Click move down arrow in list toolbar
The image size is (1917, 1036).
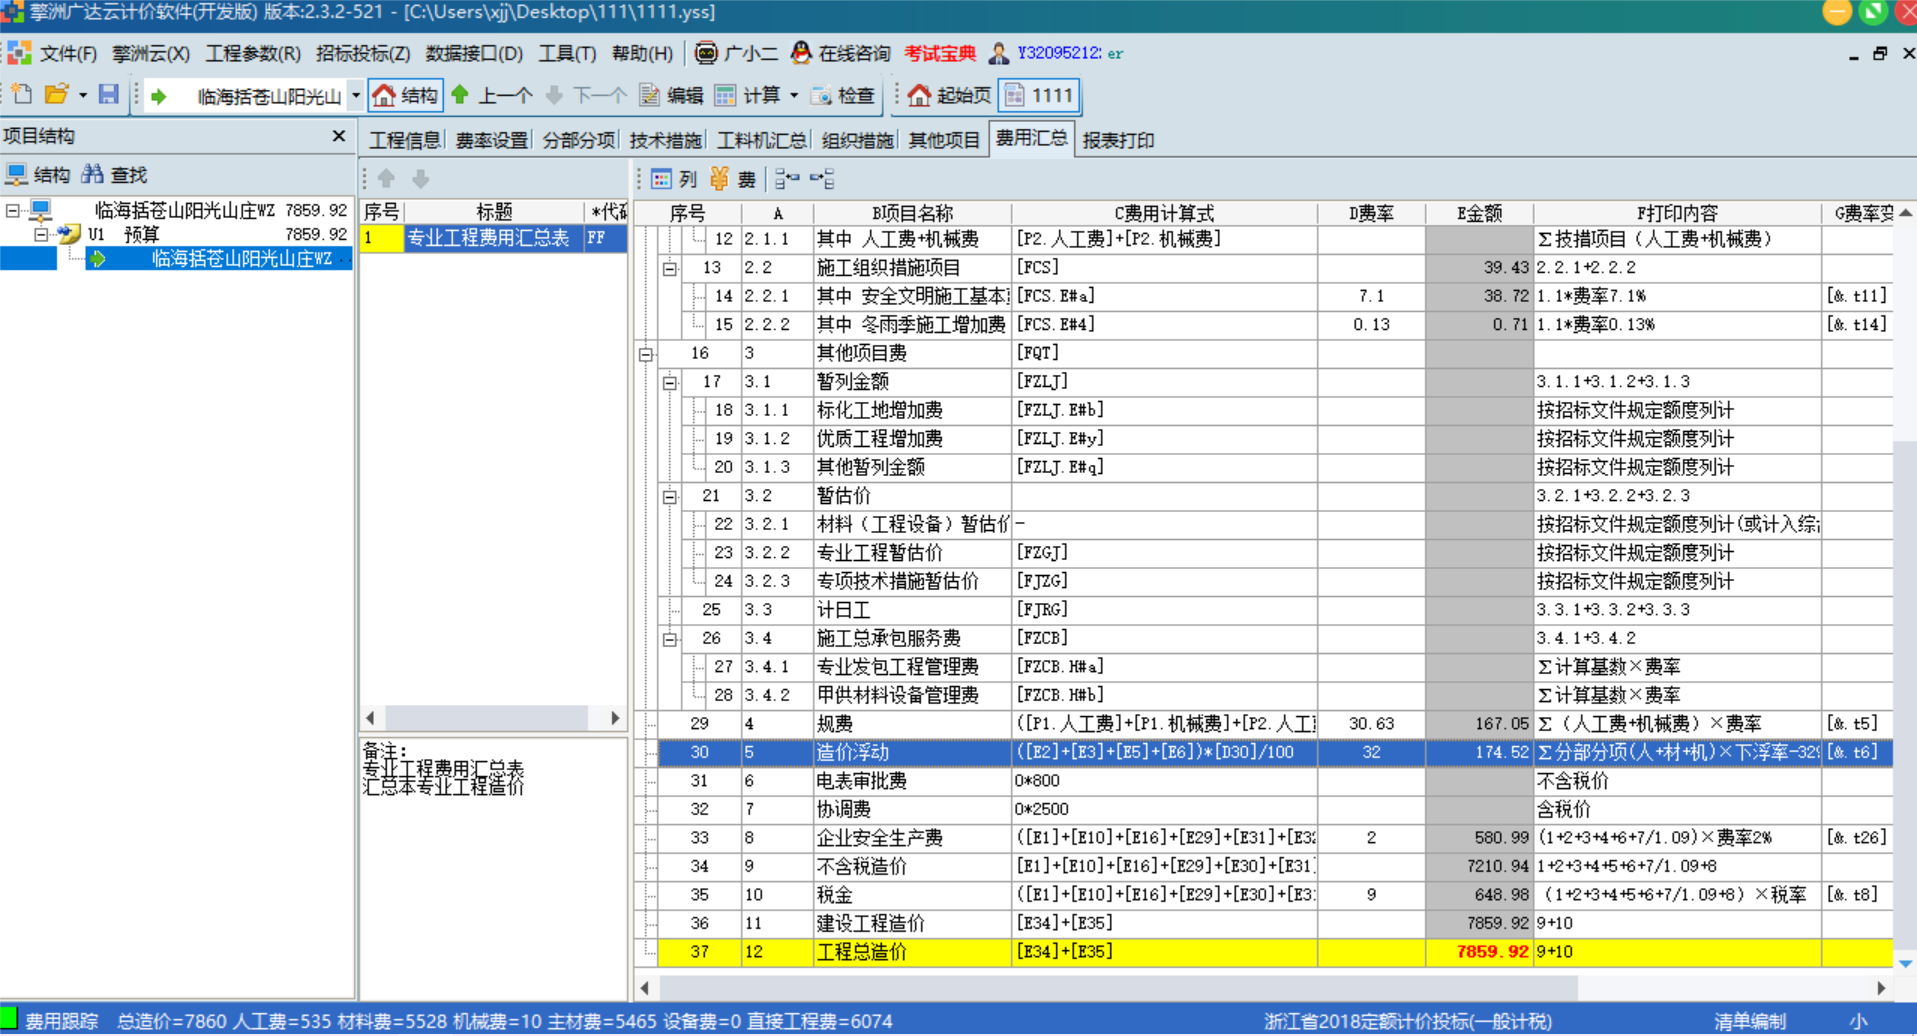(x=421, y=179)
